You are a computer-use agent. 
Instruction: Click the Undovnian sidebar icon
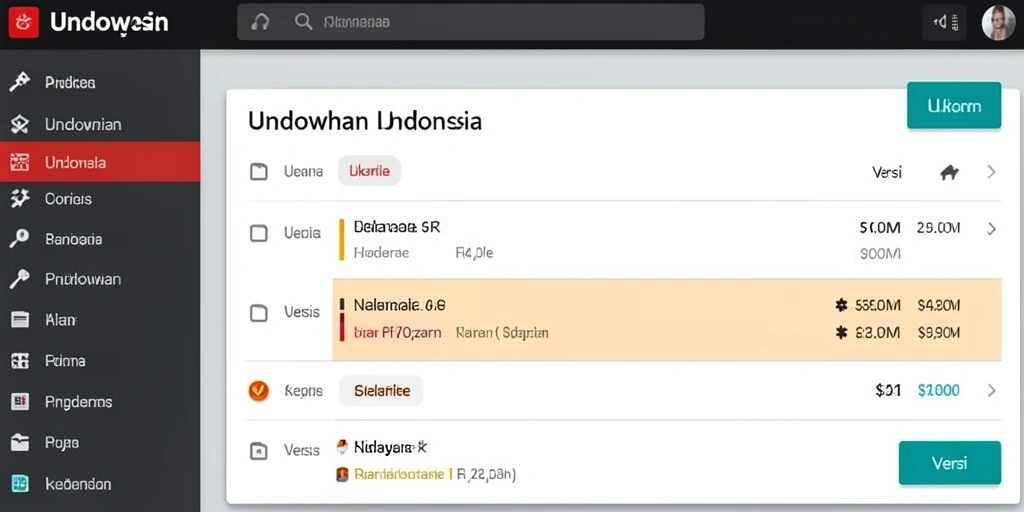(x=20, y=124)
